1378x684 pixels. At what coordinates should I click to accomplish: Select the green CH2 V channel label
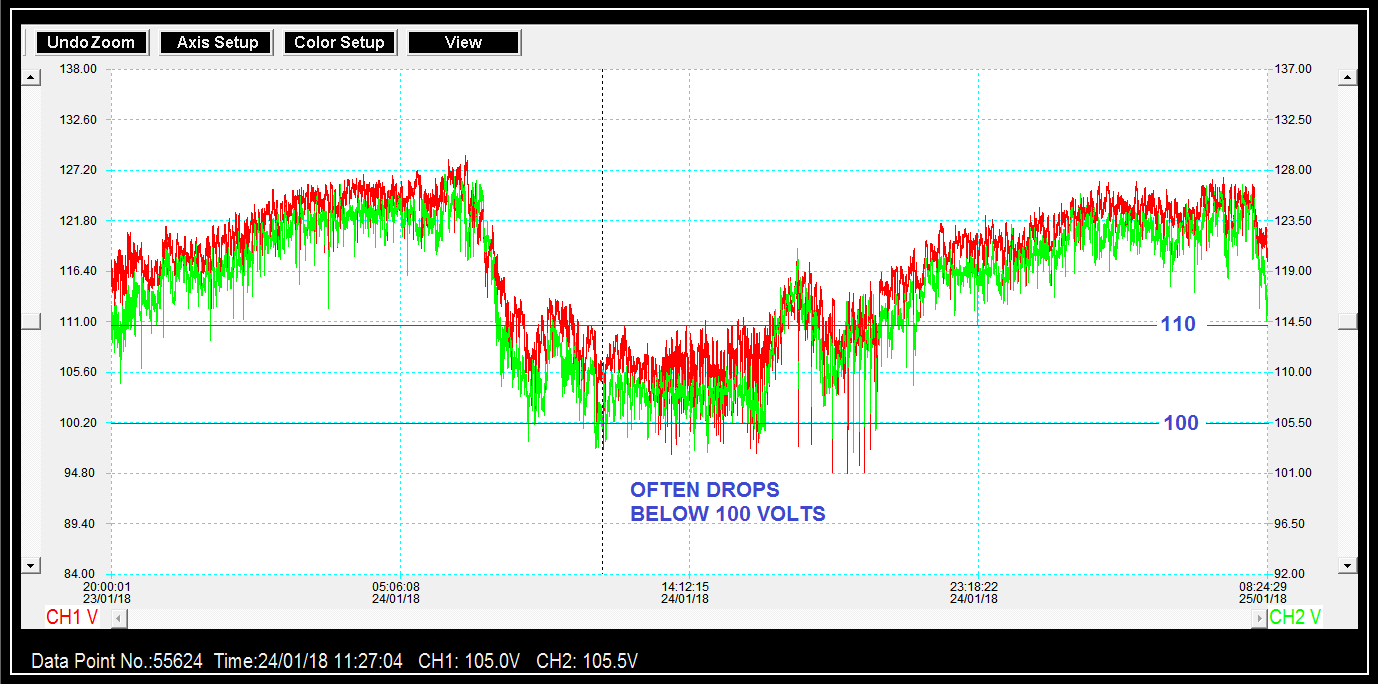[1294, 618]
